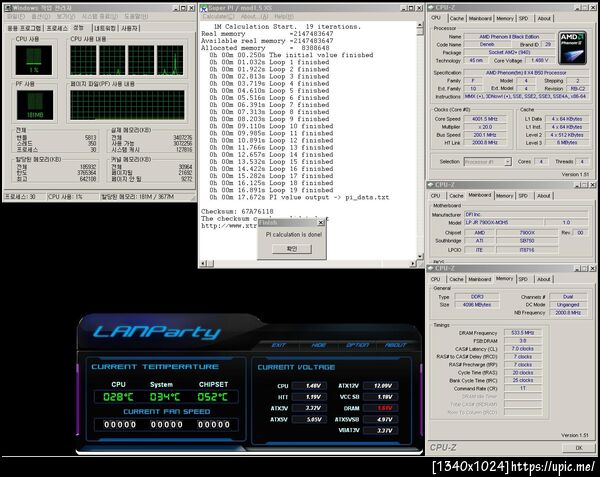Click the AMD Phenom II logo in CPU-Z
The width and height of the screenshot is (600, 477).
572,47
